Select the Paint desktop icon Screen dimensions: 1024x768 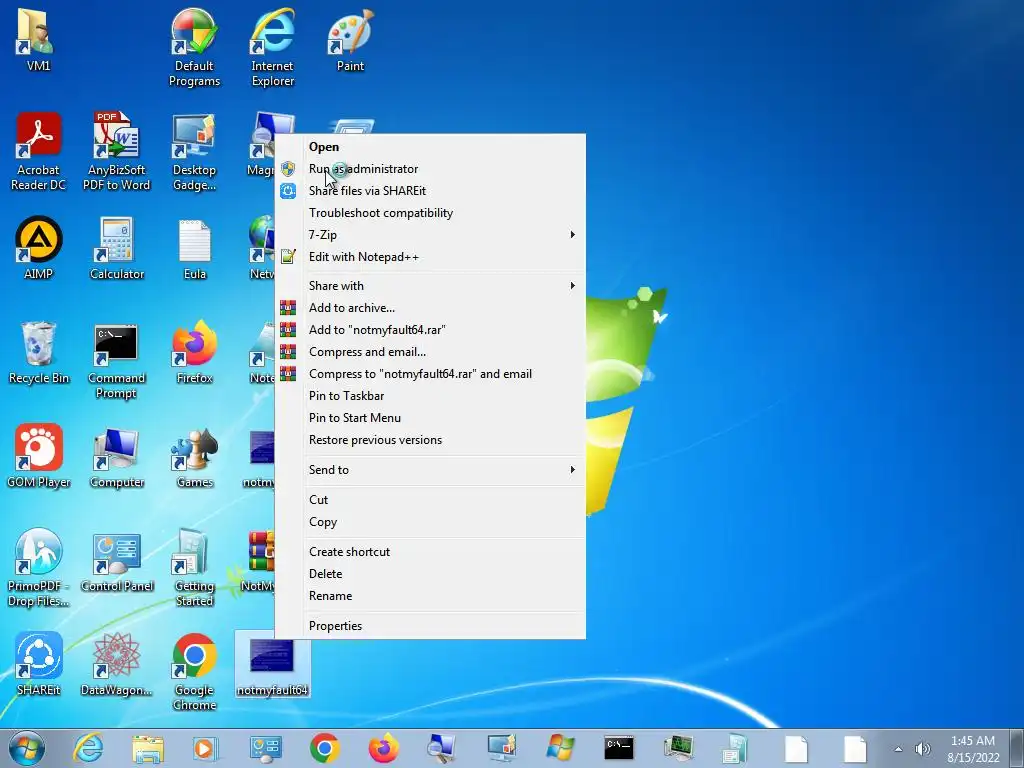(x=350, y=40)
